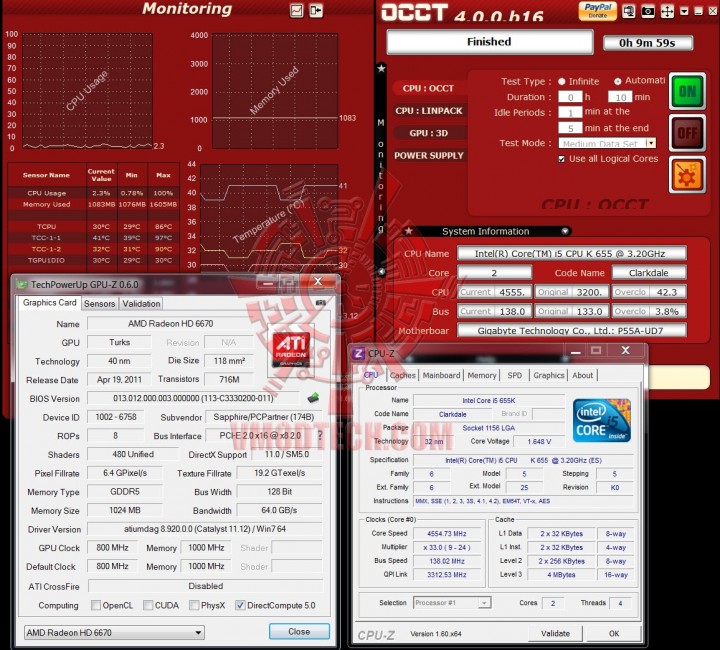Click the Bus Interface question mark in GPU-Z
The image size is (720, 650).
tap(320, 435)
